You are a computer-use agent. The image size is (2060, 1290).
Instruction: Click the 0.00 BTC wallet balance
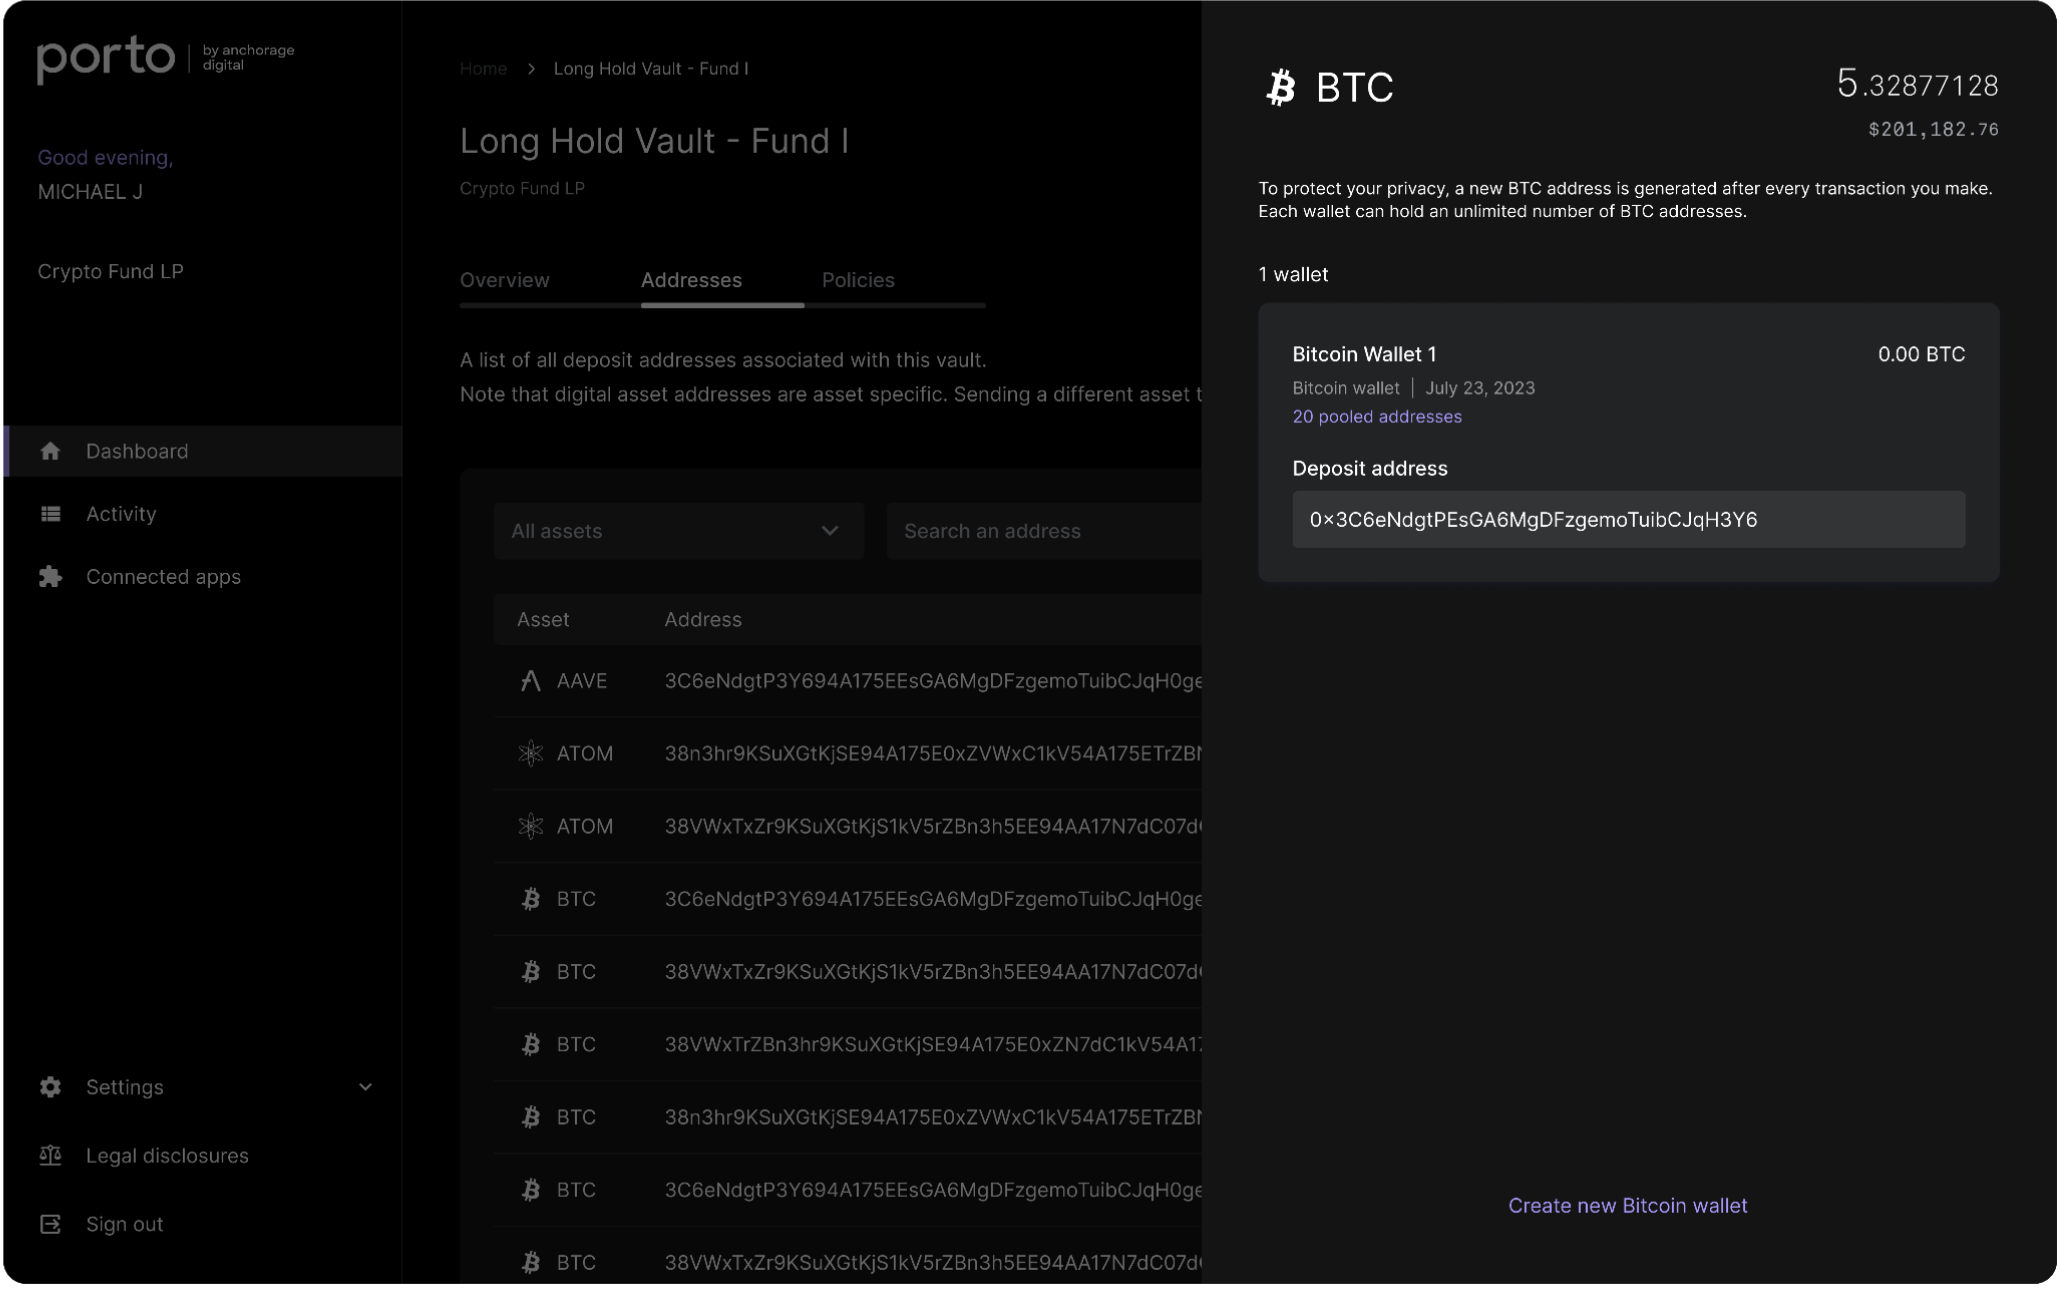click(1921, 354)
